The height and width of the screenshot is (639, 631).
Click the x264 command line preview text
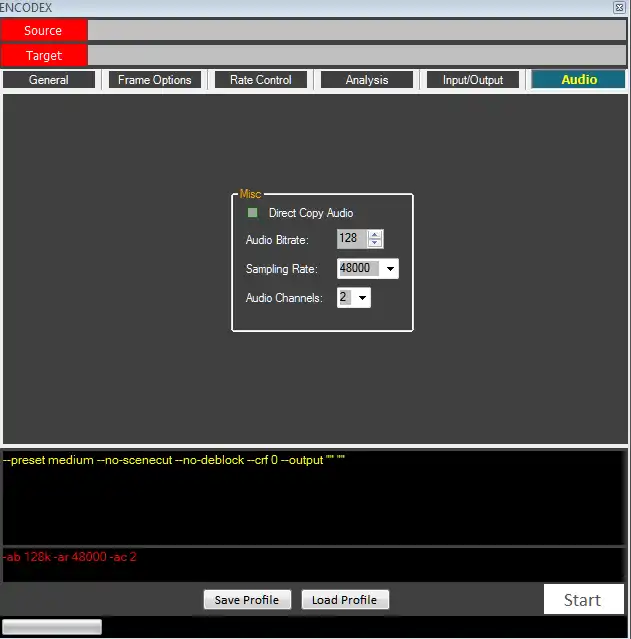click(x=174, y=460)
